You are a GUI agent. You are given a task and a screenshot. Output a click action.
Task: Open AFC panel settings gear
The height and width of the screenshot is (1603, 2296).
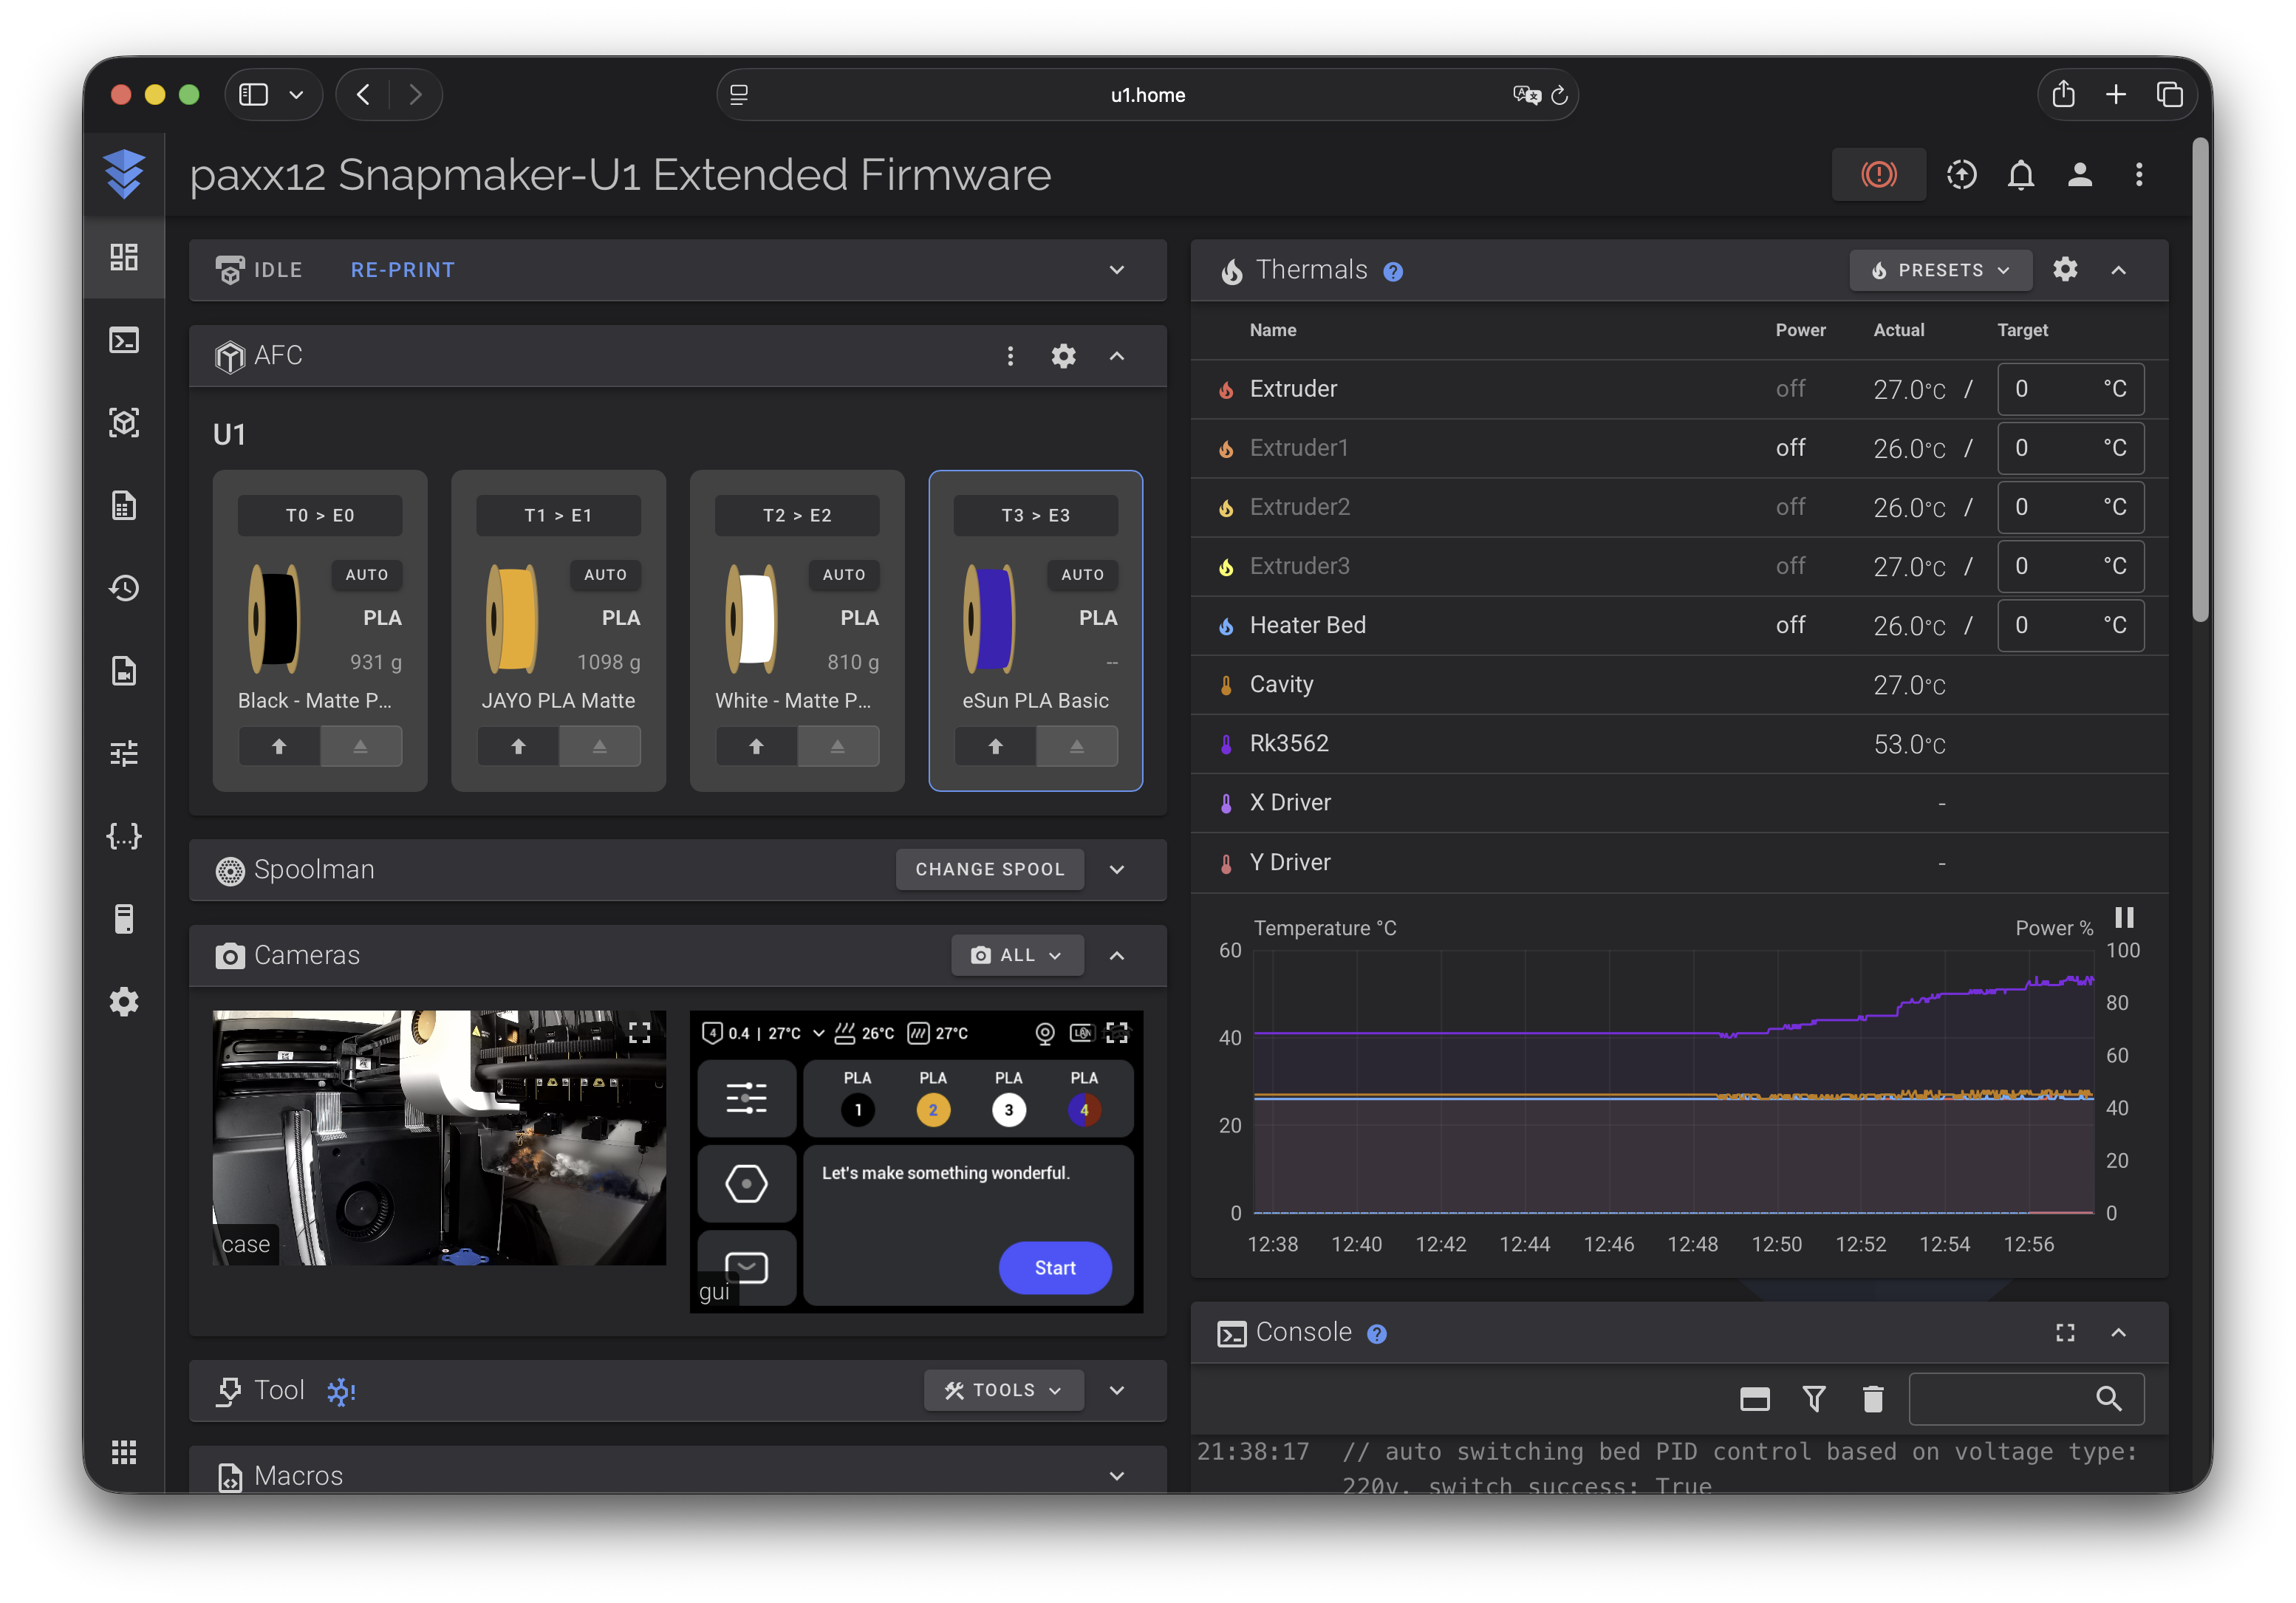click(1063, 356)
